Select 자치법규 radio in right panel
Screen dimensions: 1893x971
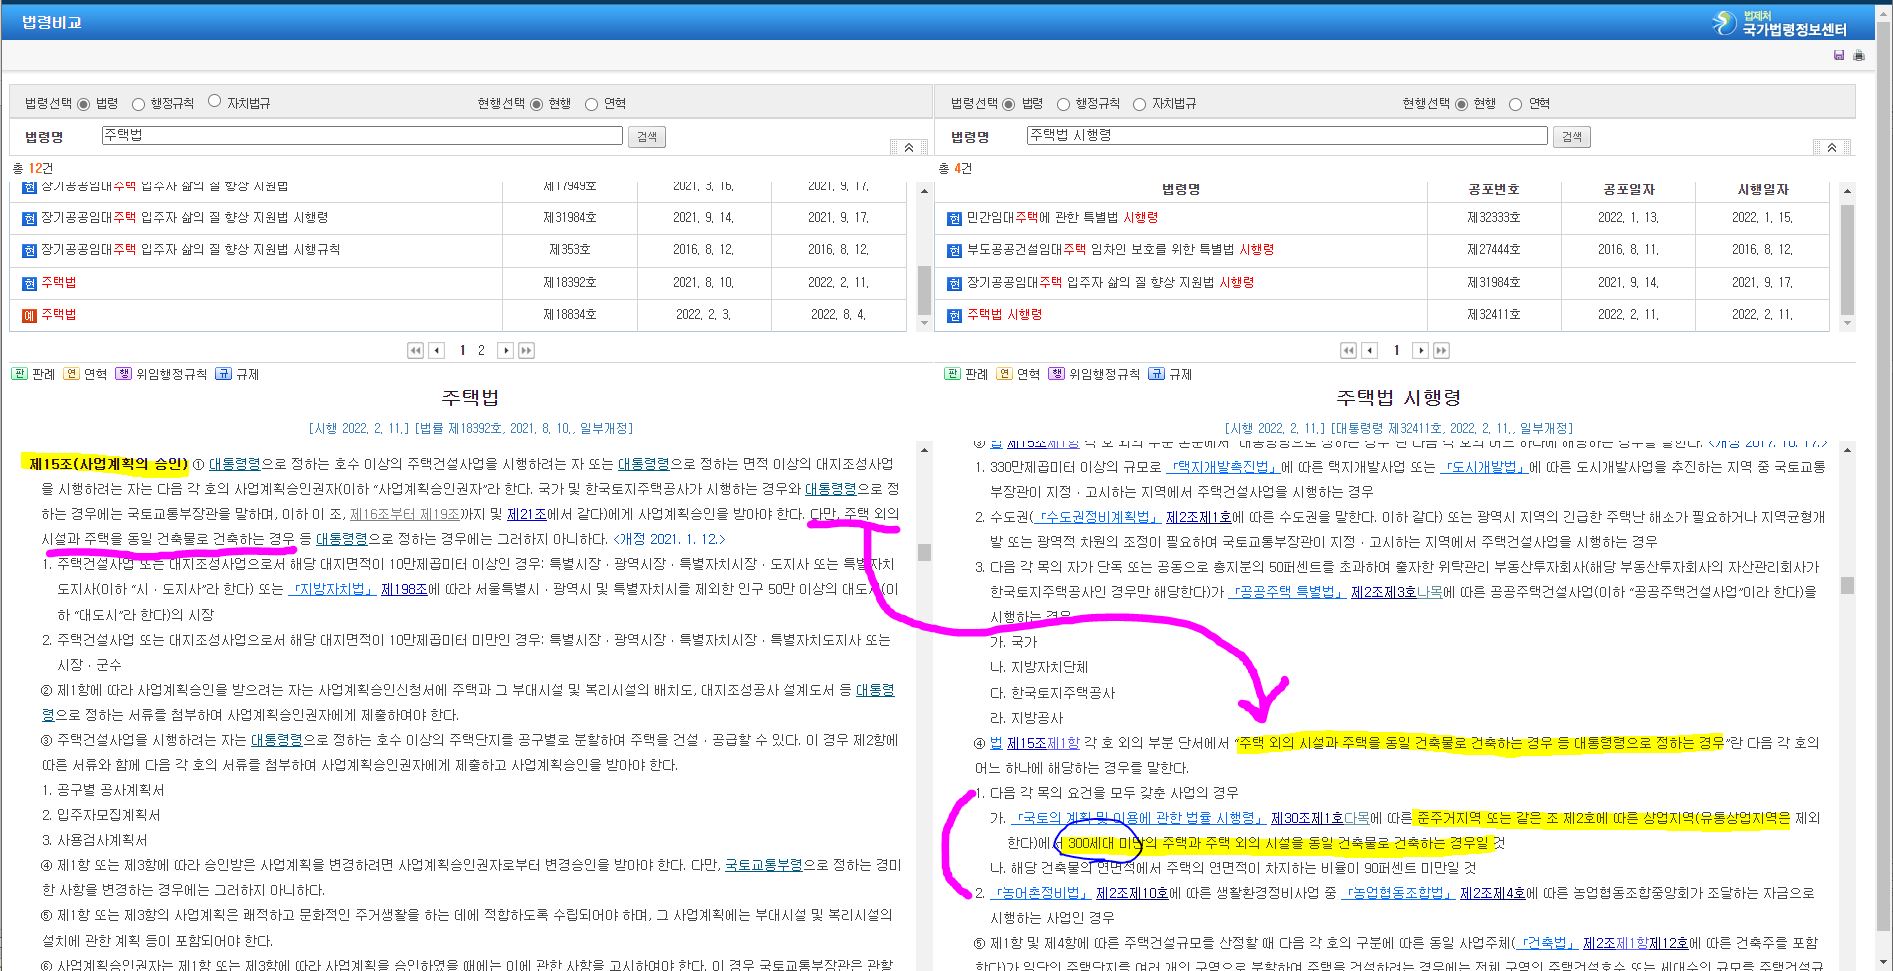coord(1140,104)
